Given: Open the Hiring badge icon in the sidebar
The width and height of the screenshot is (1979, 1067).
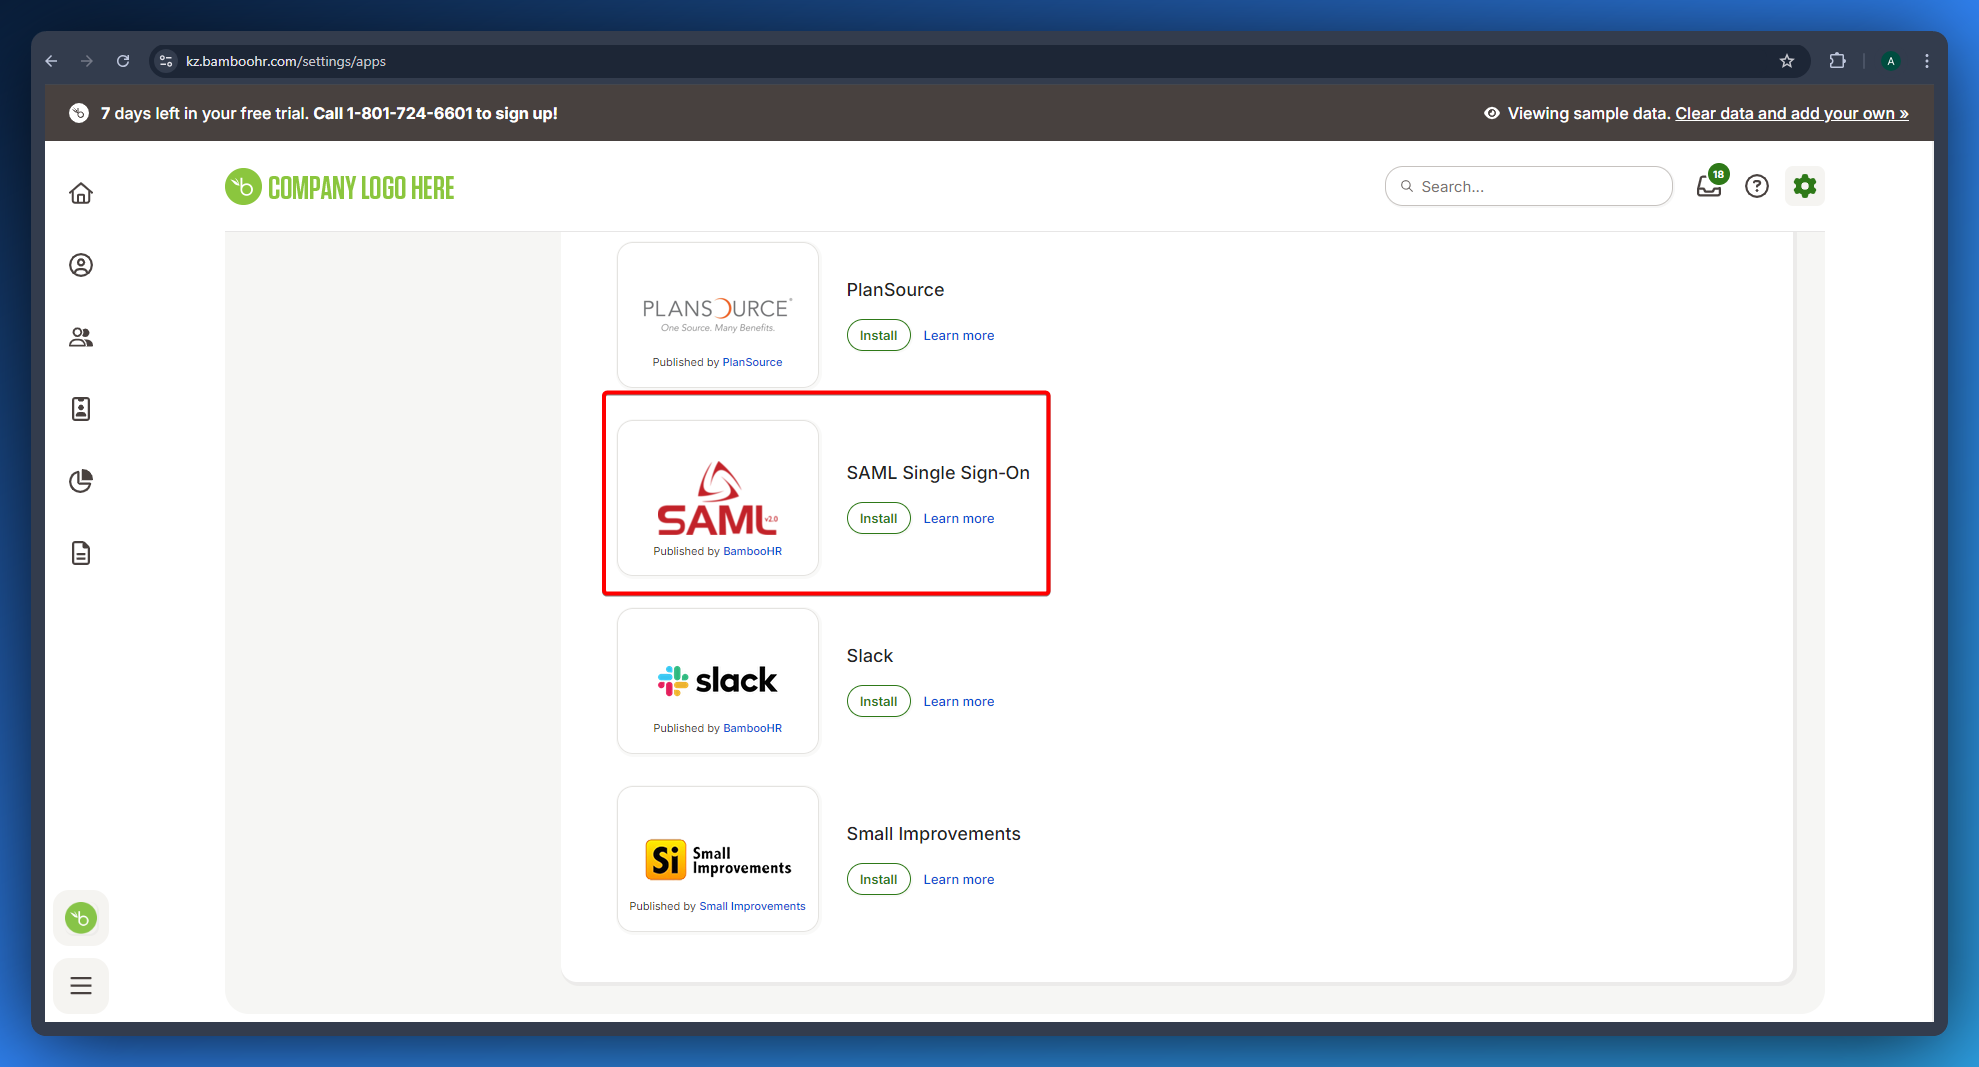Looking at the screenshot, I should (x=81, y=409).
